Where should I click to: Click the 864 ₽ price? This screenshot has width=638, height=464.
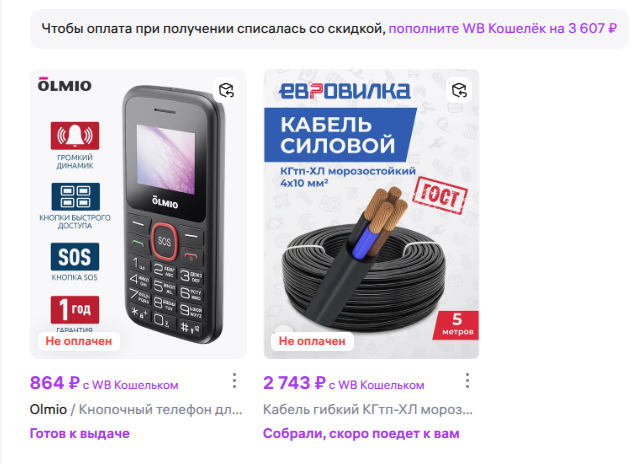(x=55, y=383)
